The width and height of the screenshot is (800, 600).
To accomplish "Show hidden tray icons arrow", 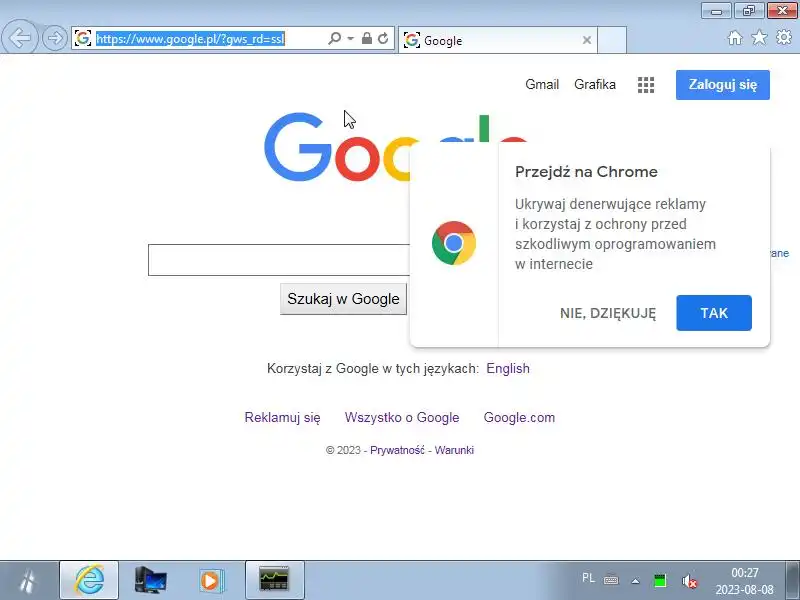I will coord(635,581).
